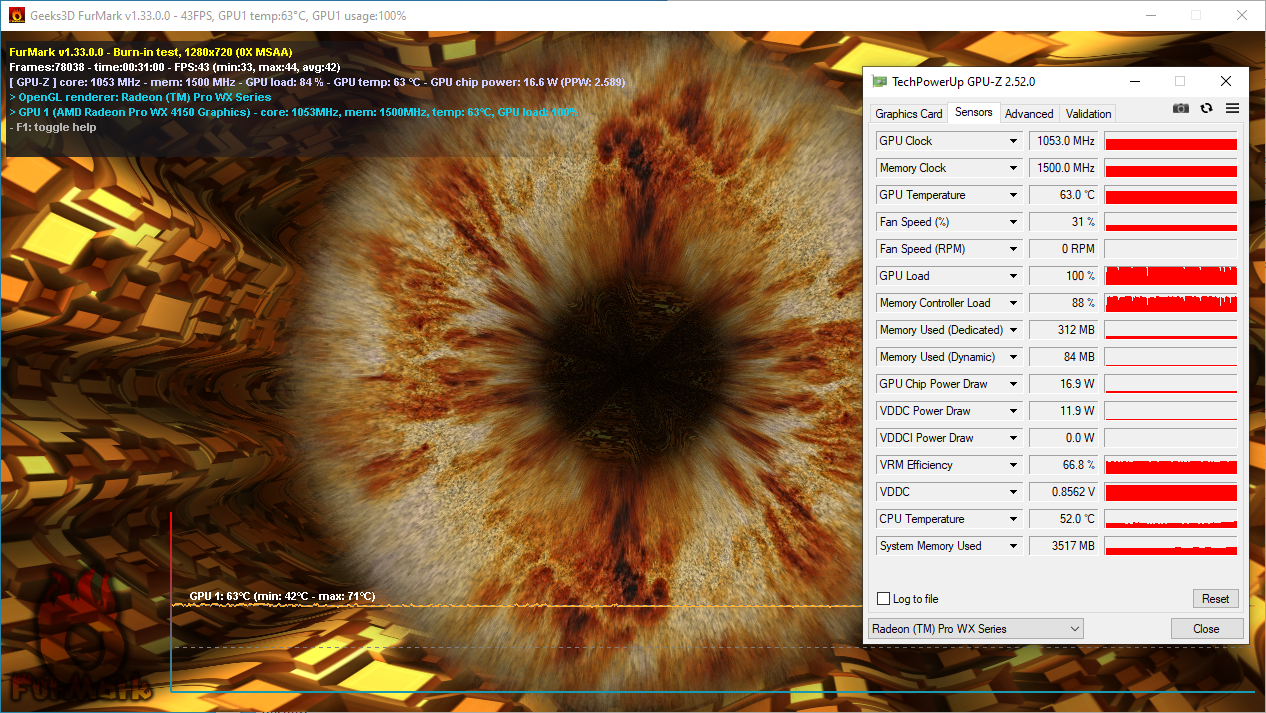Viewport: 1266px width, 713px height.
Task: Click the GPU-Z refresh icon
Action: click(1207, 108)
